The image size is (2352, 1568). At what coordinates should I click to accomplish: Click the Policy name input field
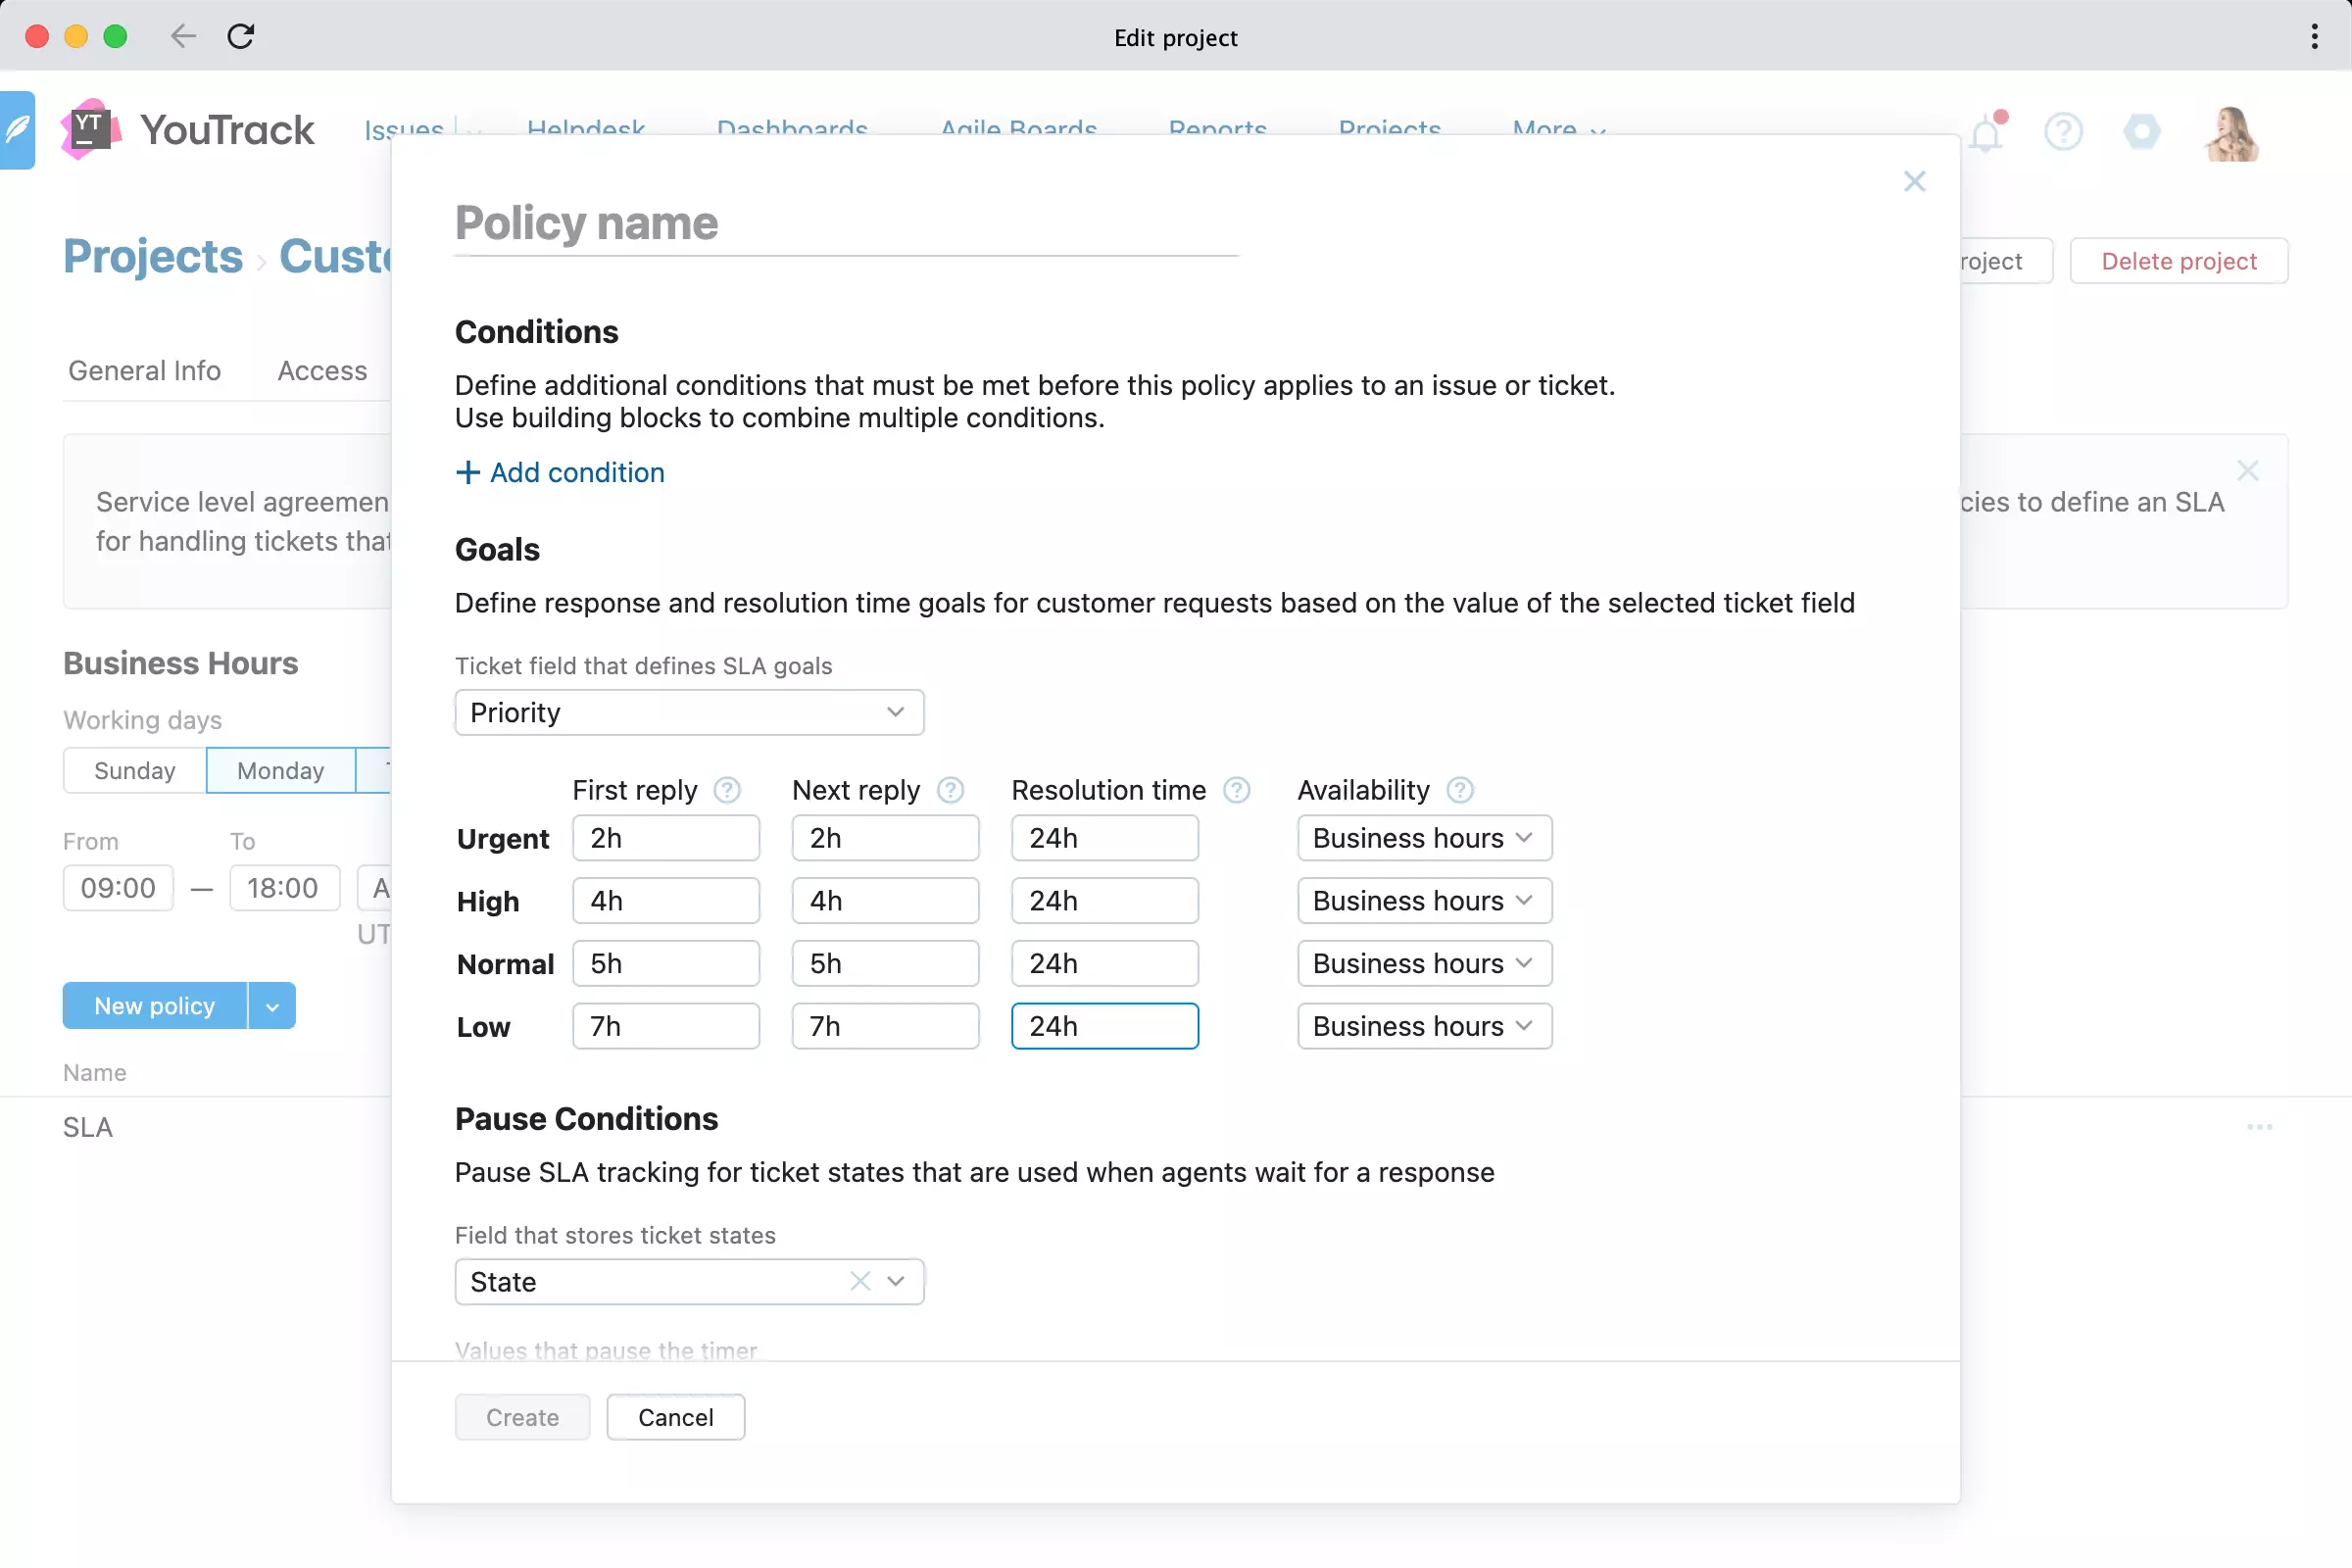pyautogui.click(x=845, y=224)
